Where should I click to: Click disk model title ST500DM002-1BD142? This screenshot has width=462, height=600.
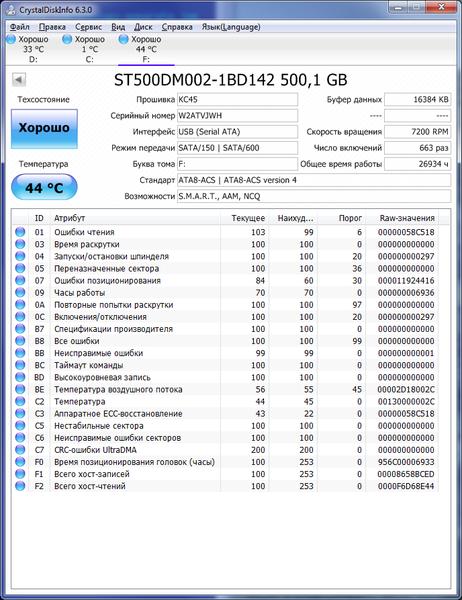[x=194, y=80]
